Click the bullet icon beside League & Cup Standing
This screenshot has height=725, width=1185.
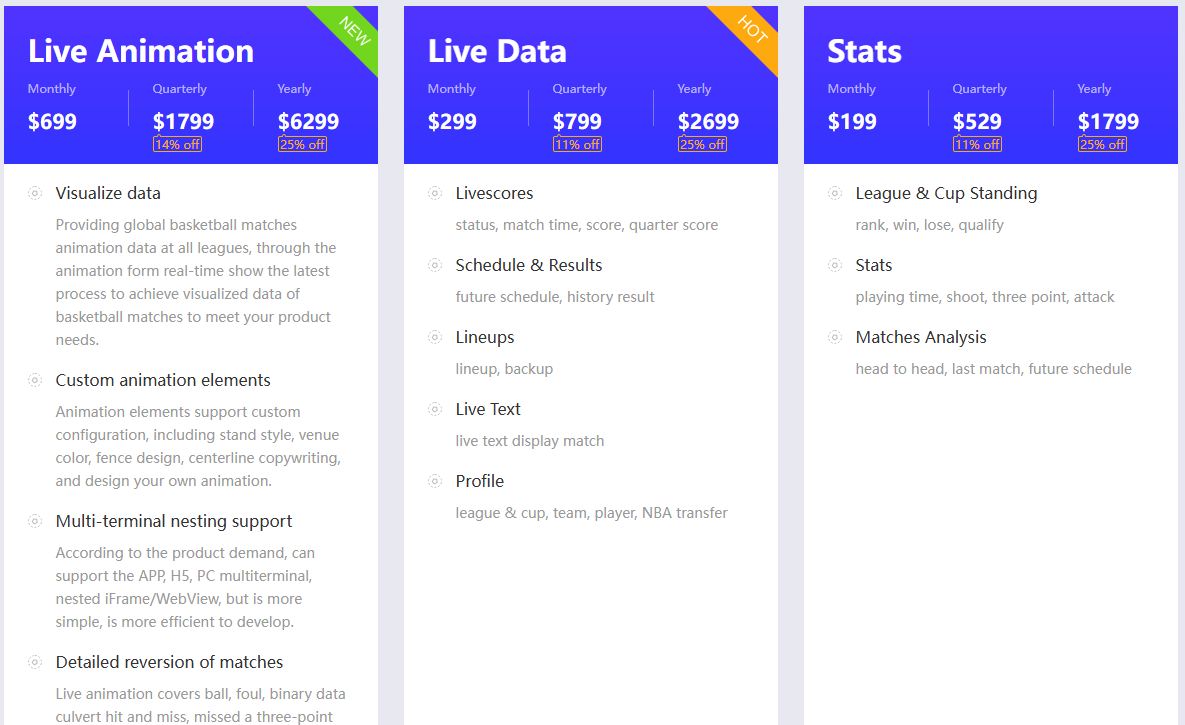pyautogui.click(x=834, y=193)
